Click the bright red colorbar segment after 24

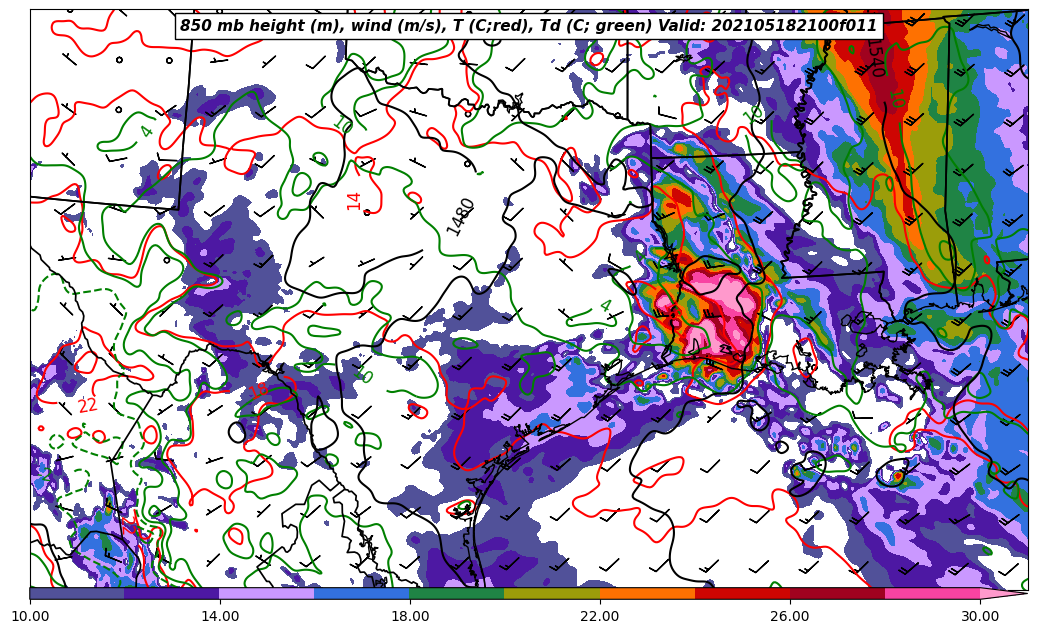coord(741,593)
